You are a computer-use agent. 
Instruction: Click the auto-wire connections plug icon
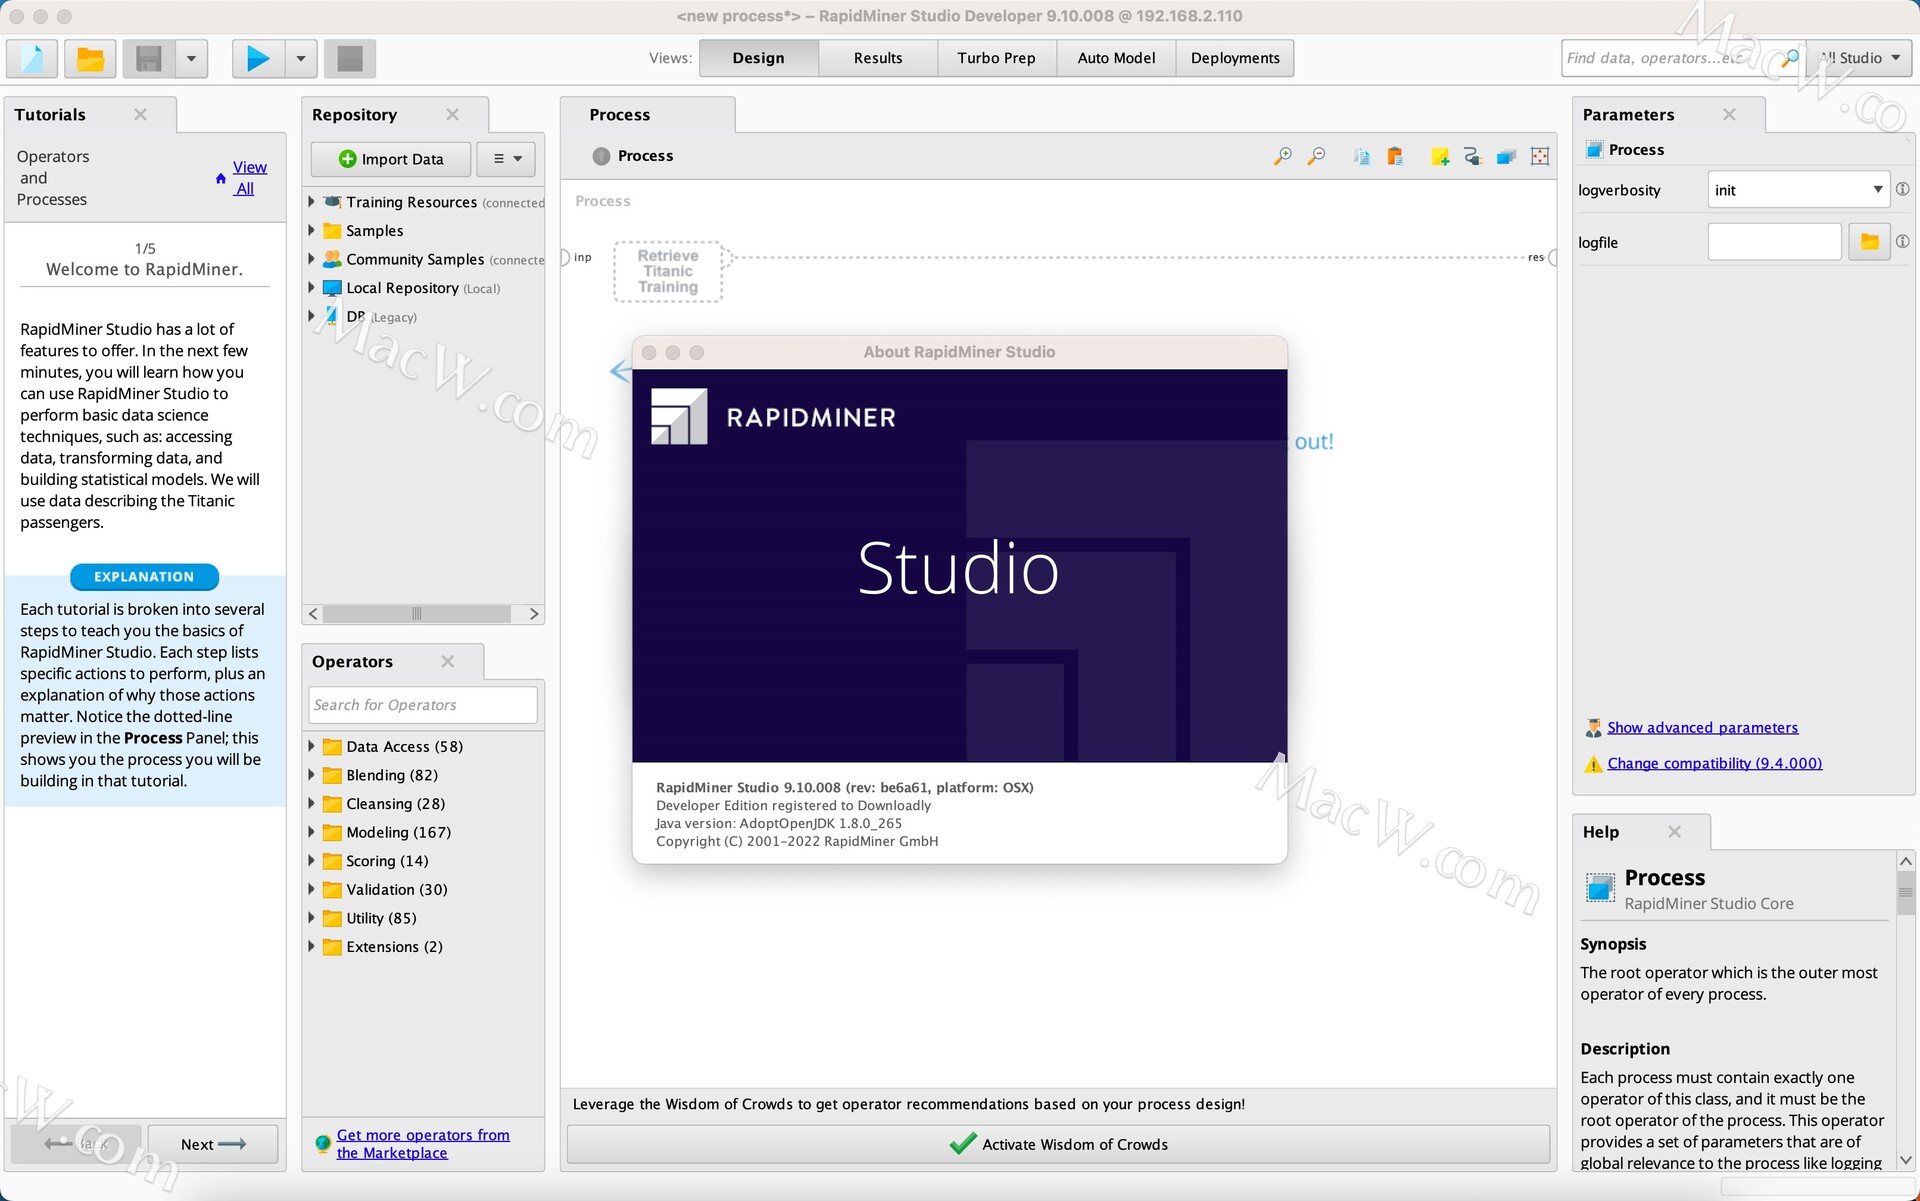pyautogui.click(x=1472, y=156)
